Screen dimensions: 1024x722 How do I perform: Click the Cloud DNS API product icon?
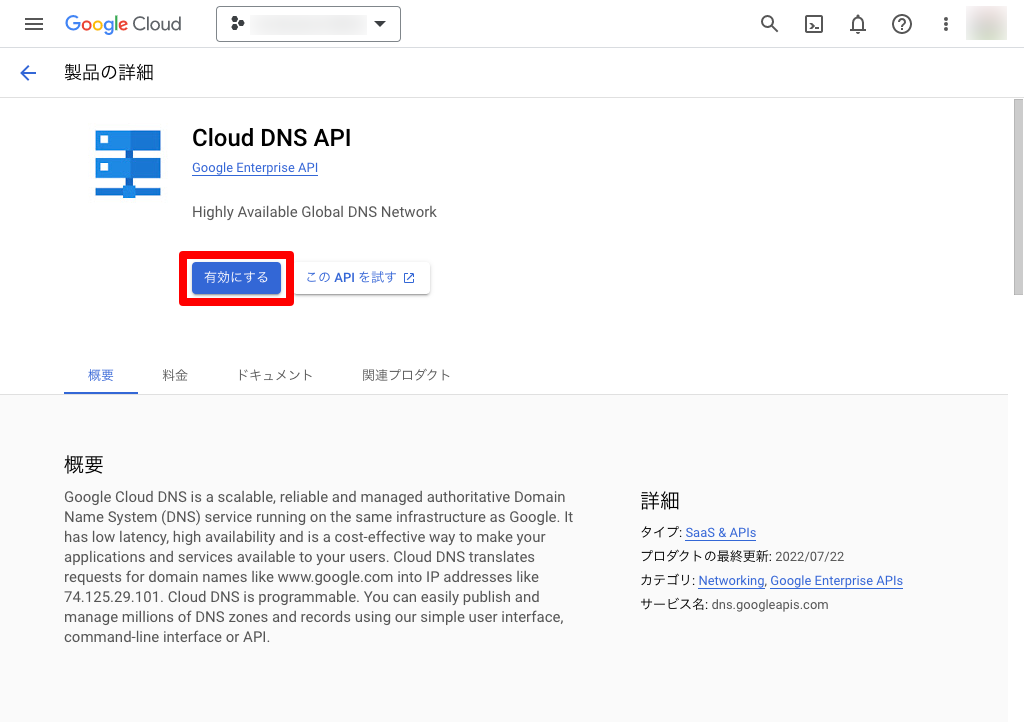pos(128,164)
